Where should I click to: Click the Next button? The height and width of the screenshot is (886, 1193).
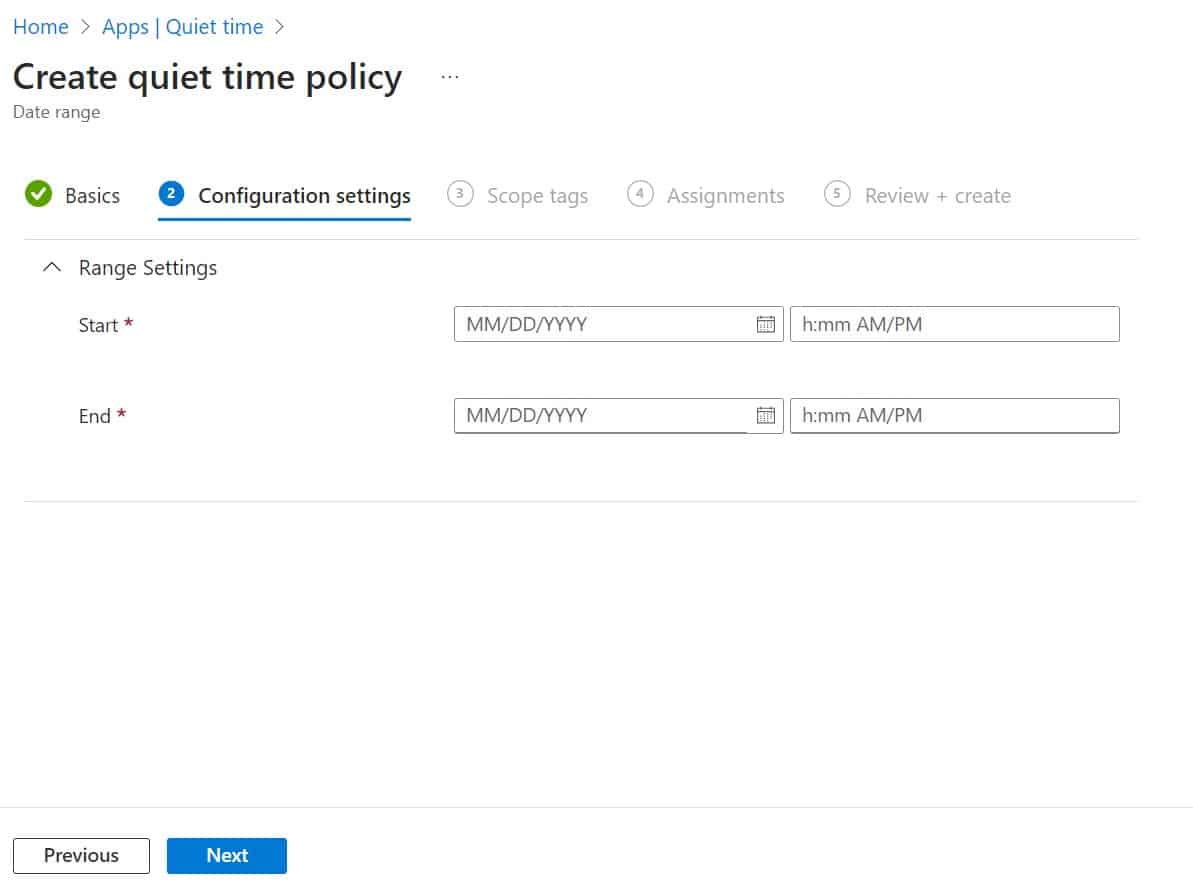click(x=227, y=855)
